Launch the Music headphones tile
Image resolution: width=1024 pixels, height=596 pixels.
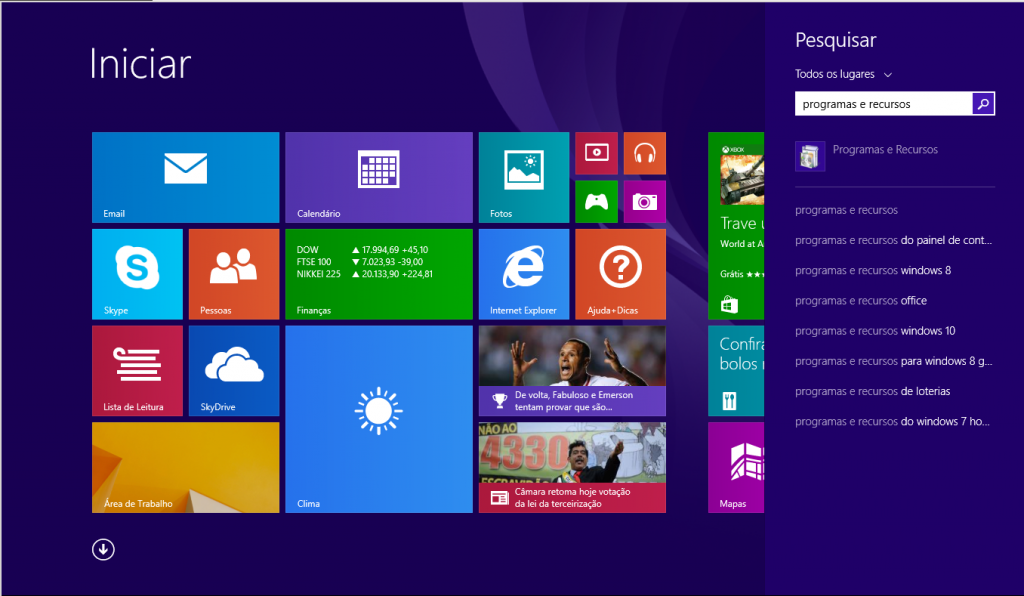click(645, 153)
